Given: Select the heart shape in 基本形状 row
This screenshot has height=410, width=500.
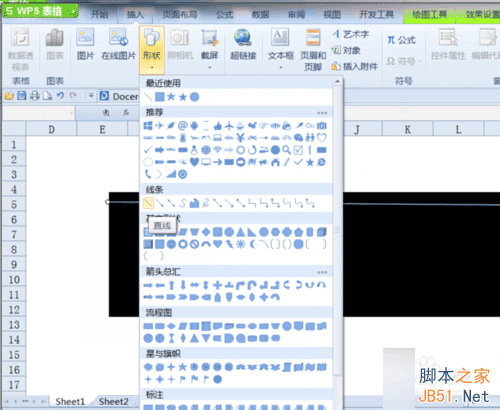Looking at the screenshot, I should 218,244.
